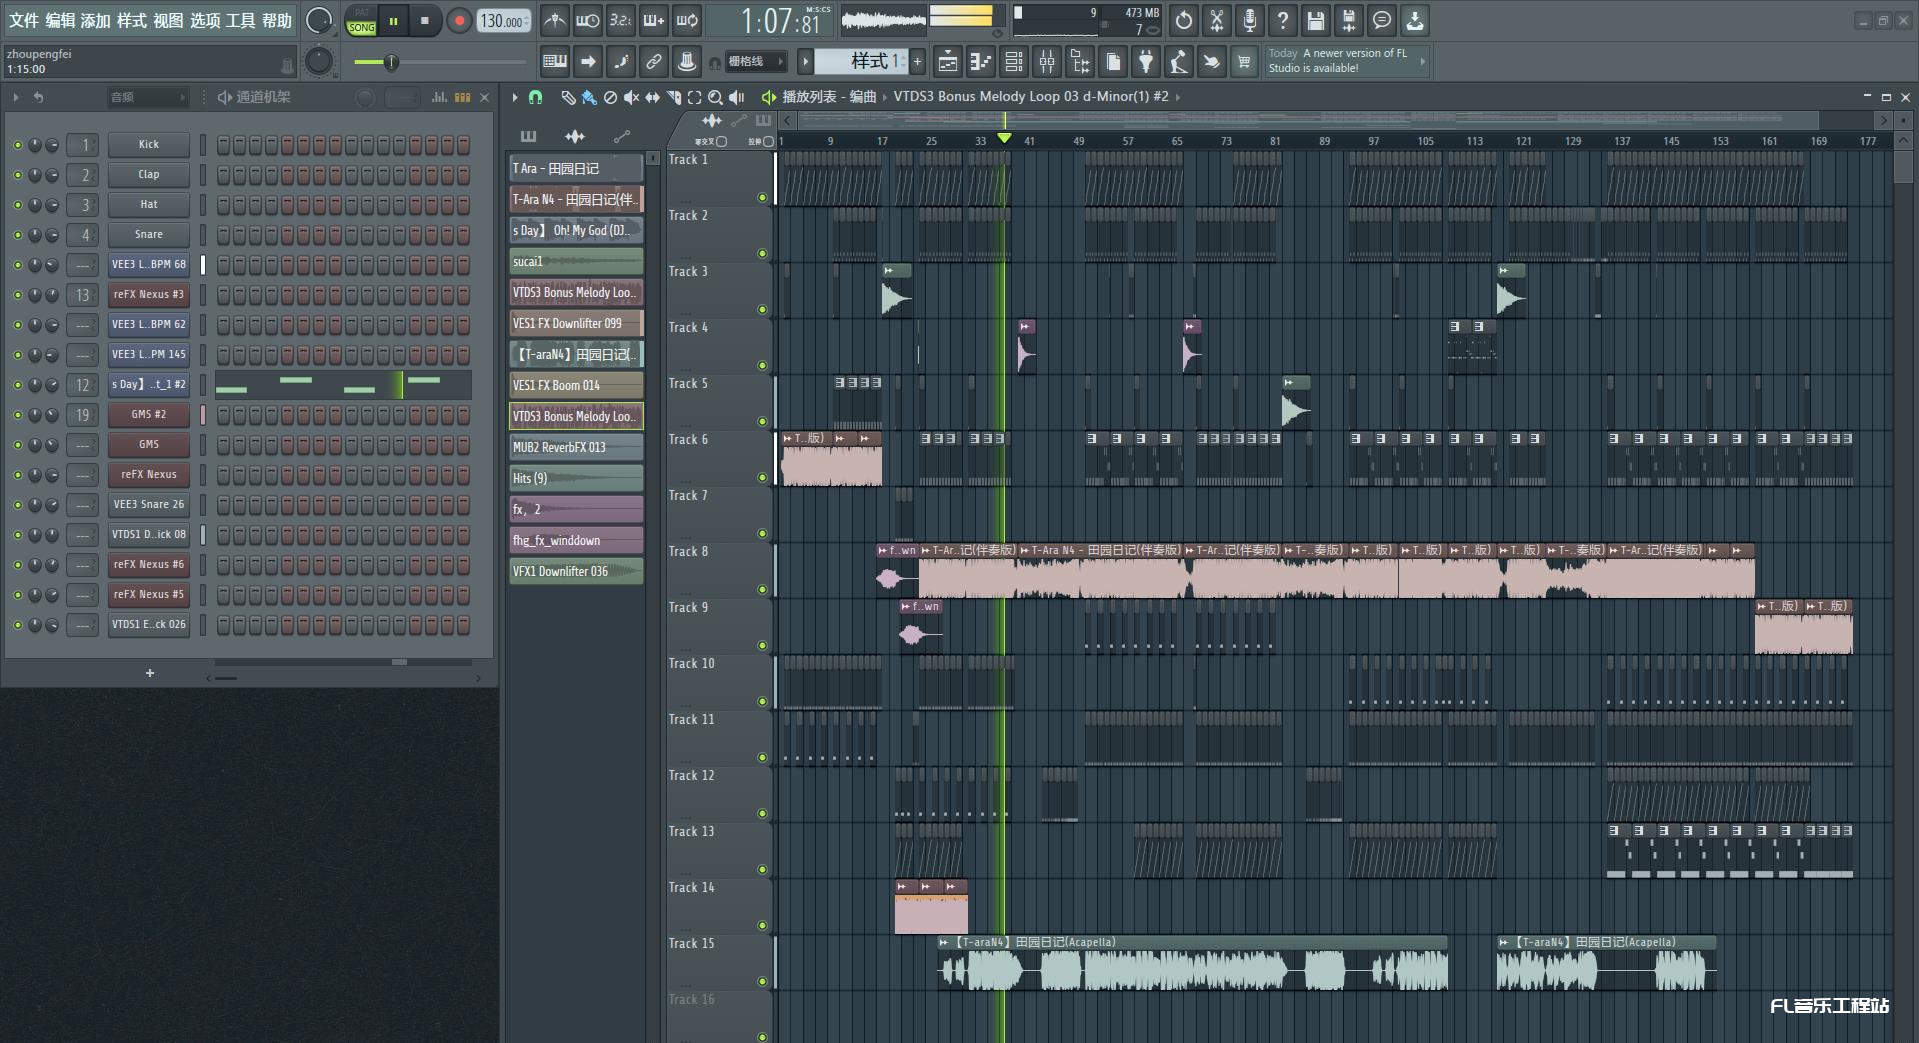Open the help question mark icon
1919x1043 pixels.
point(1283,20)
